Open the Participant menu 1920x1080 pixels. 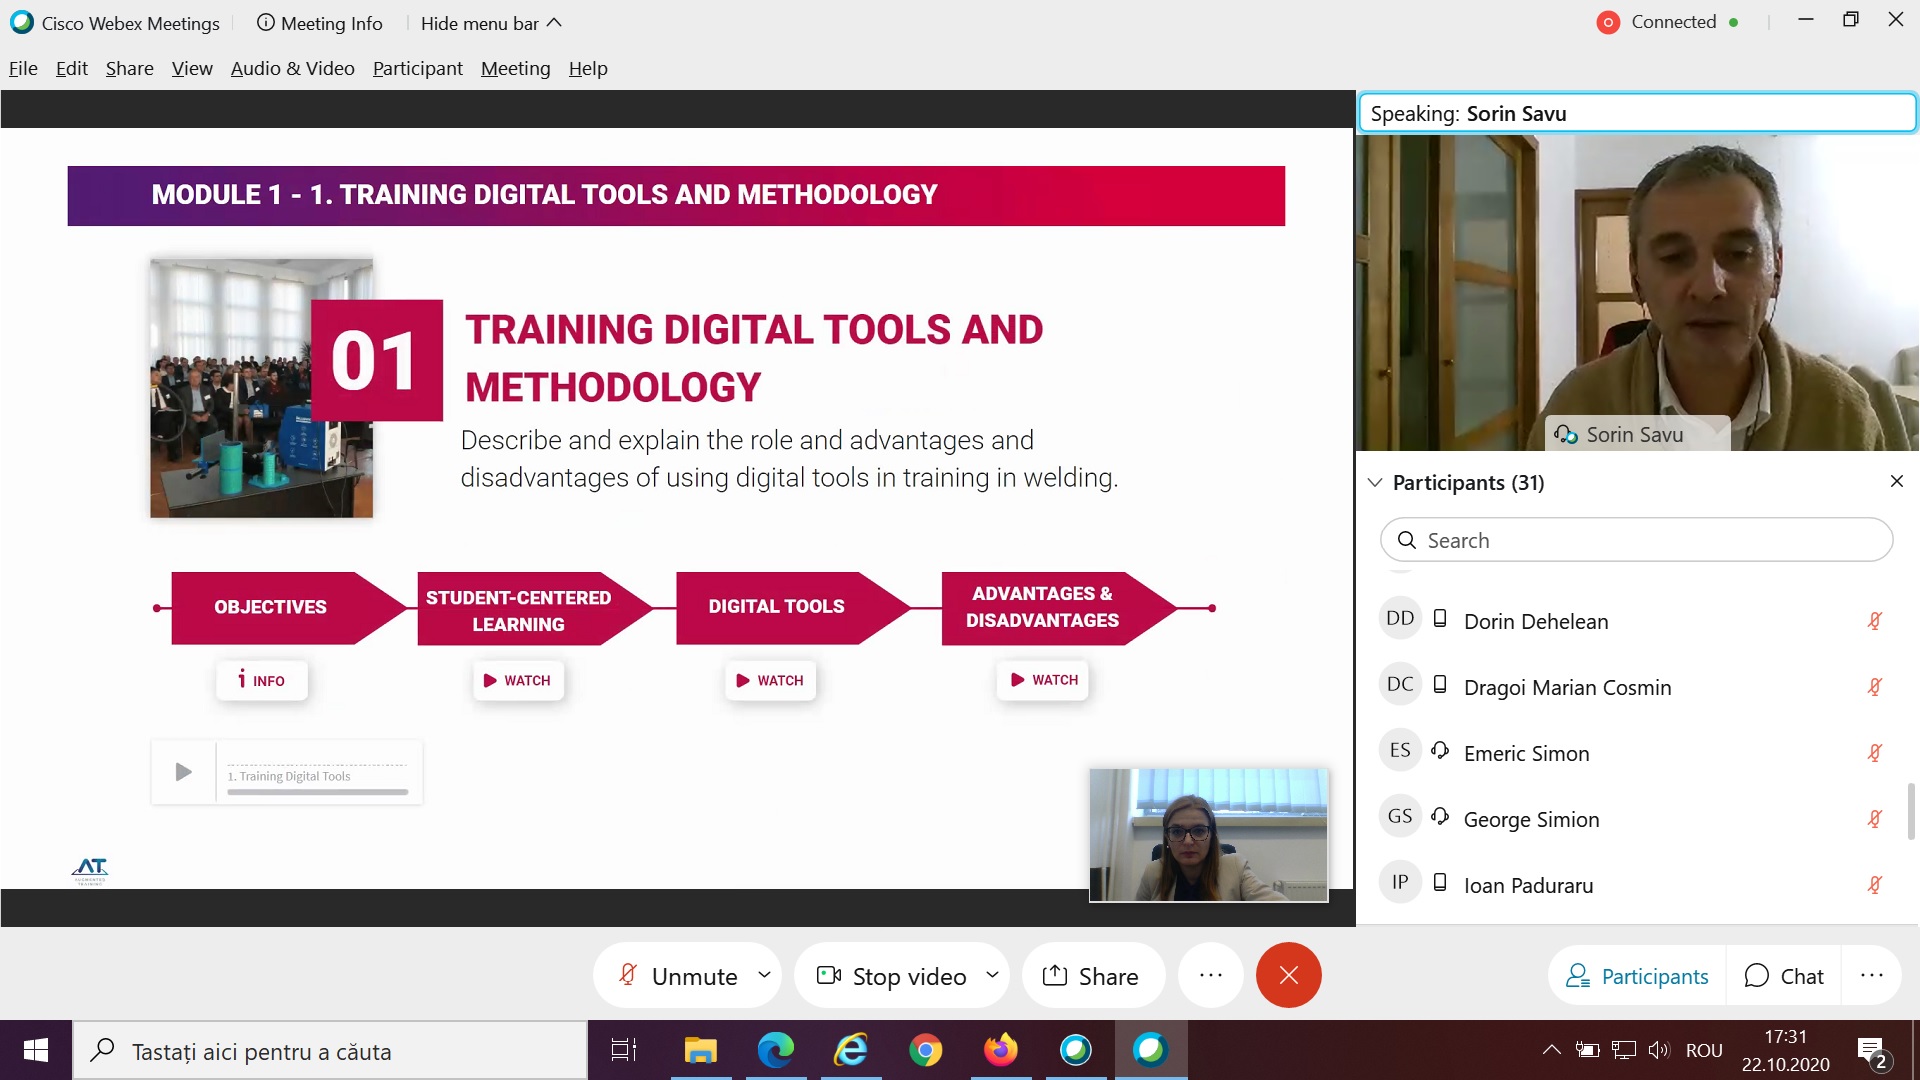tap(417, 68)
